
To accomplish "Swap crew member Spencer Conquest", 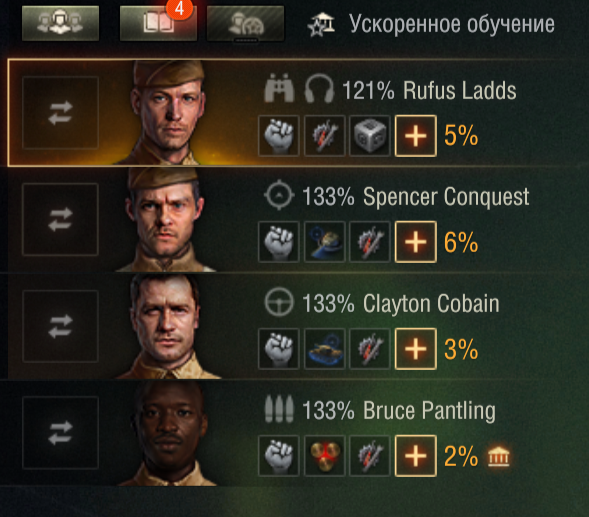I will pyautogui.click(x=60, y=219).
